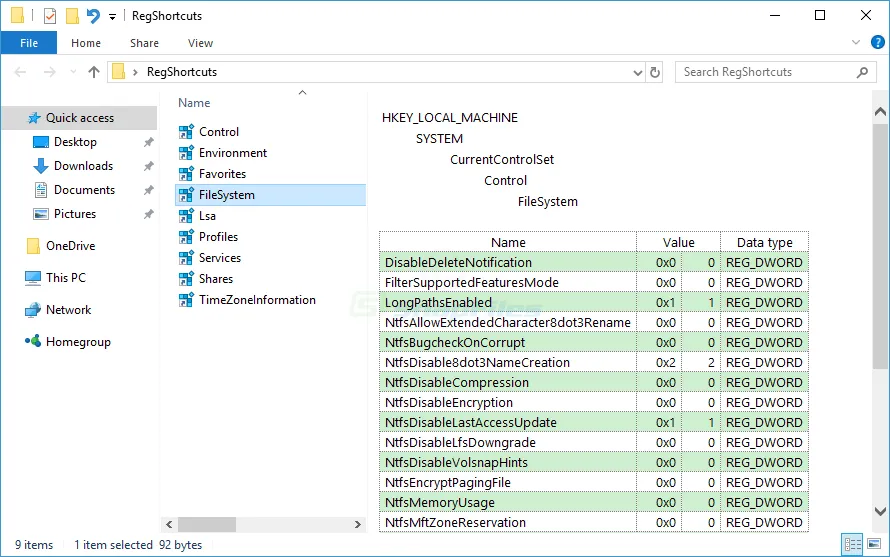Click CurrentControlSet in the preview path
Viewport: 890px width, 557px height.
[502, 160]
